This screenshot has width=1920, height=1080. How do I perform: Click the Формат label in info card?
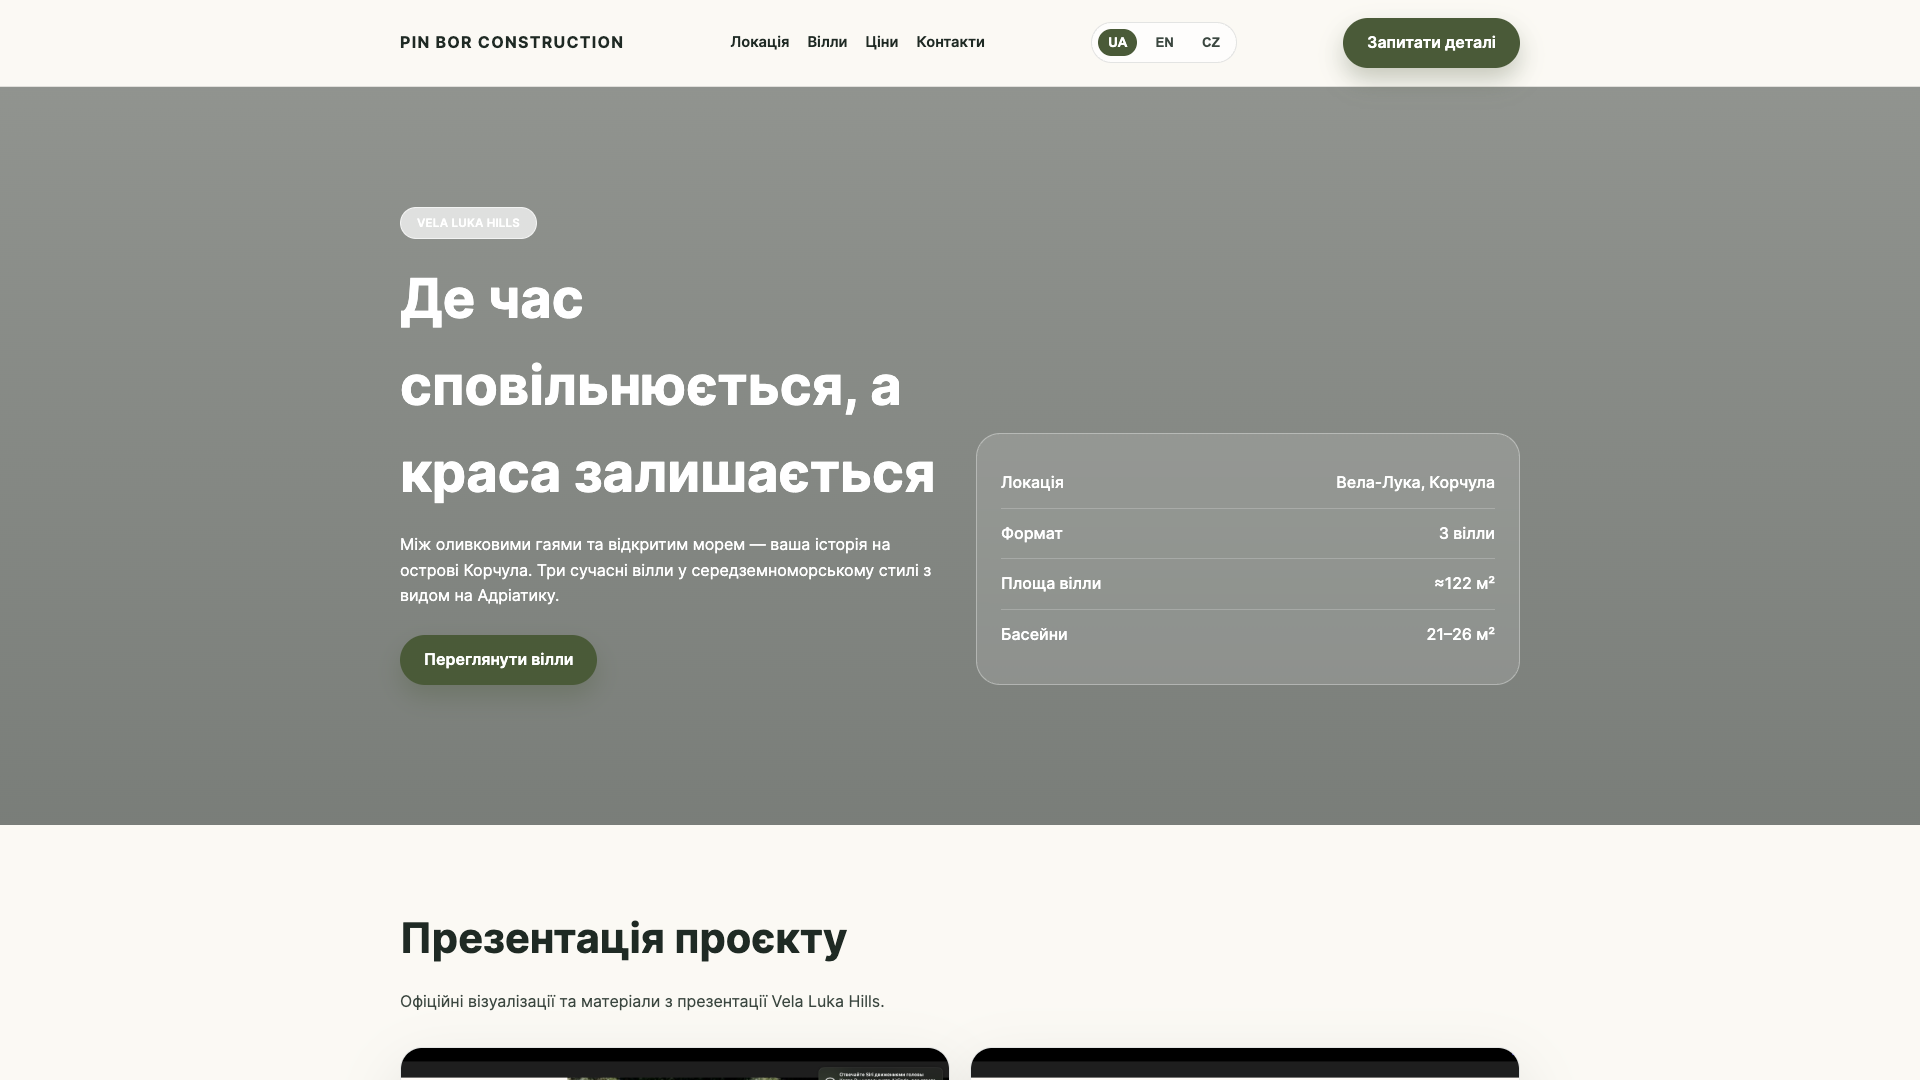coord(1031,533)
